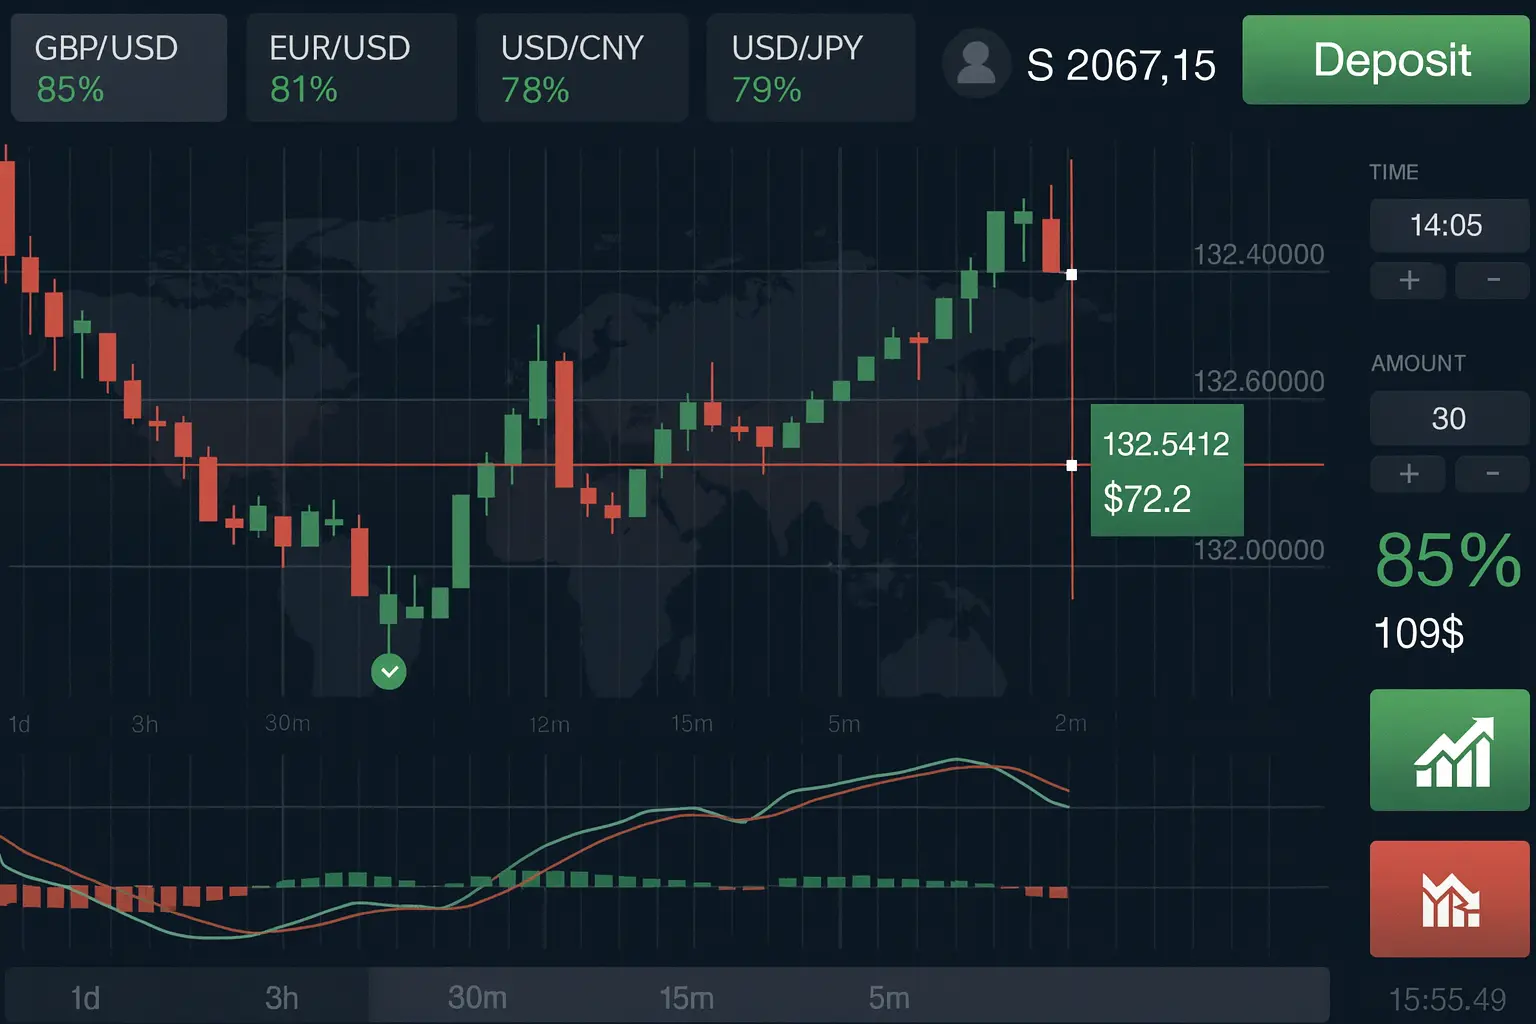1536x1024 pixels.
Task: Click the plus icon under AMOUNT
Action: coord(1408,474)
